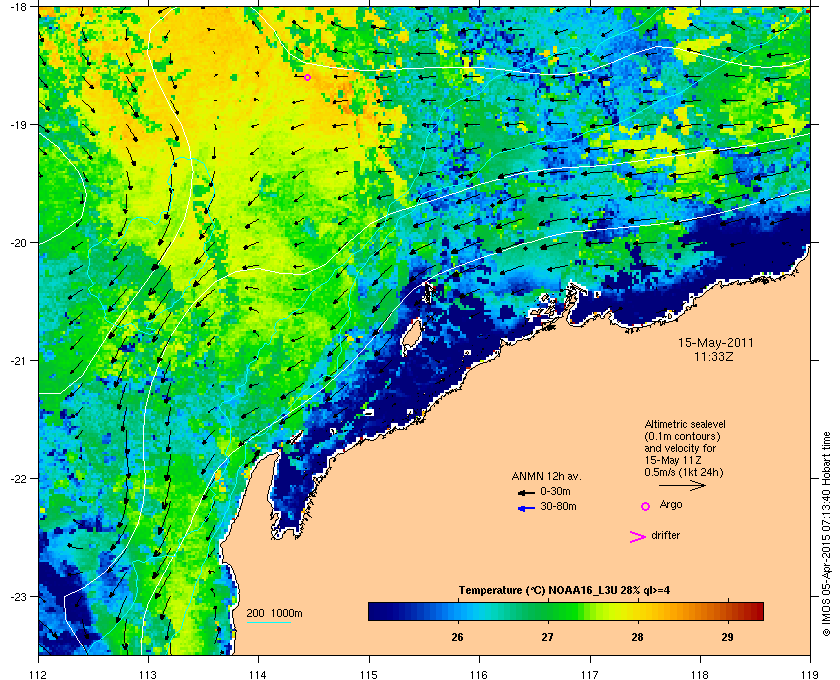The image size is (840, 680).
Task: Click the 'drifter' legend label
Action: point(666,535)
